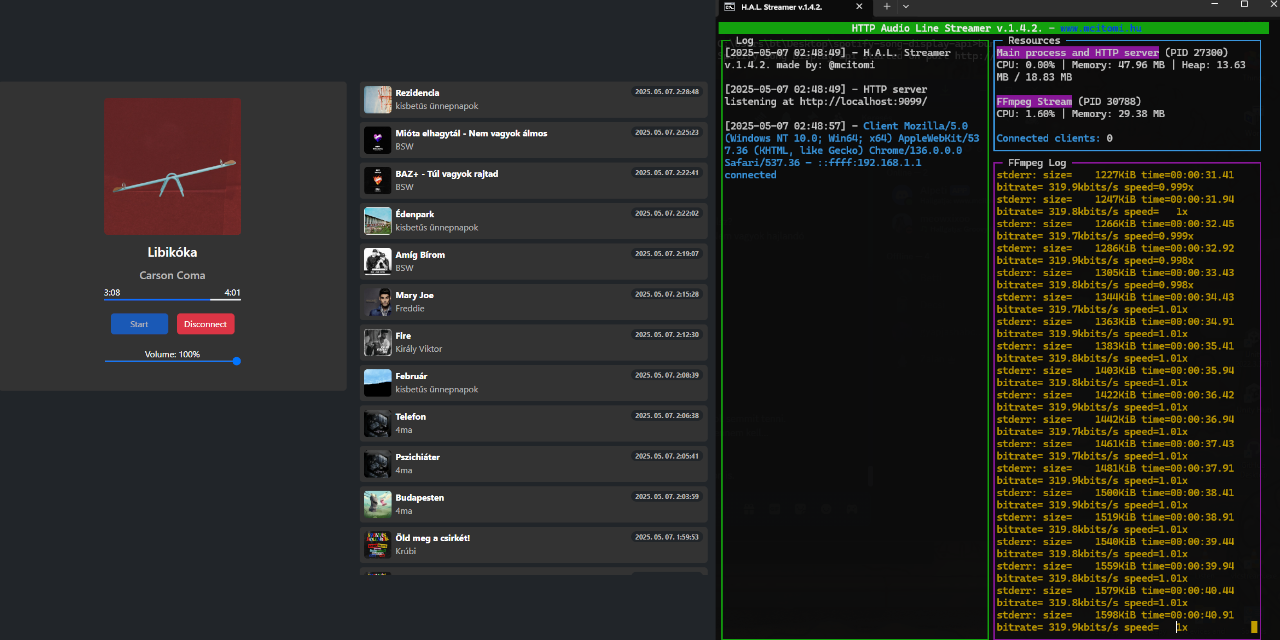The width and height of the screenshot is (1280, 640).
Task: Close the H.A.L. Streamer terminal tab
Action: coord(861,7)
